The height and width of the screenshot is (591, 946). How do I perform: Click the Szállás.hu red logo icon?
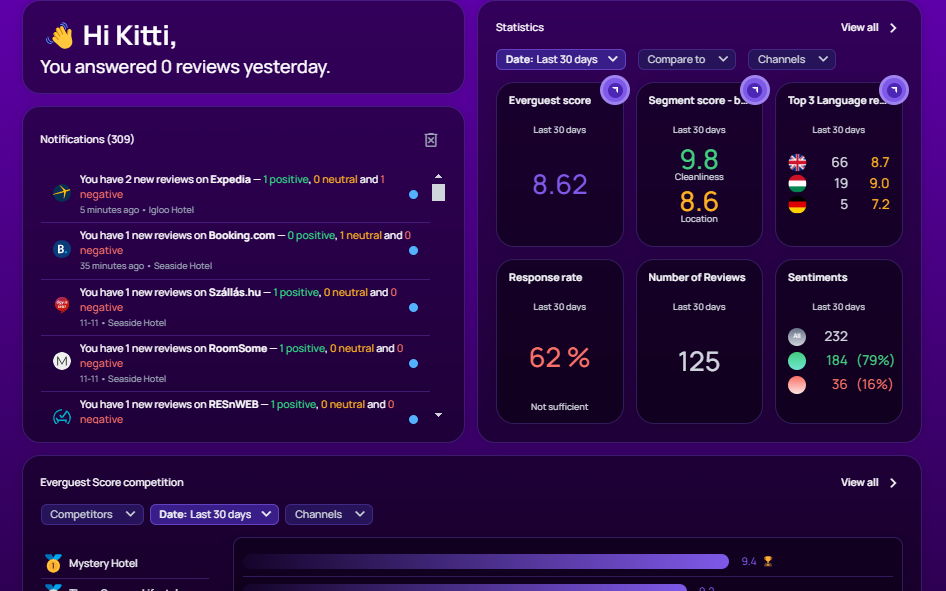pos(62,305)
